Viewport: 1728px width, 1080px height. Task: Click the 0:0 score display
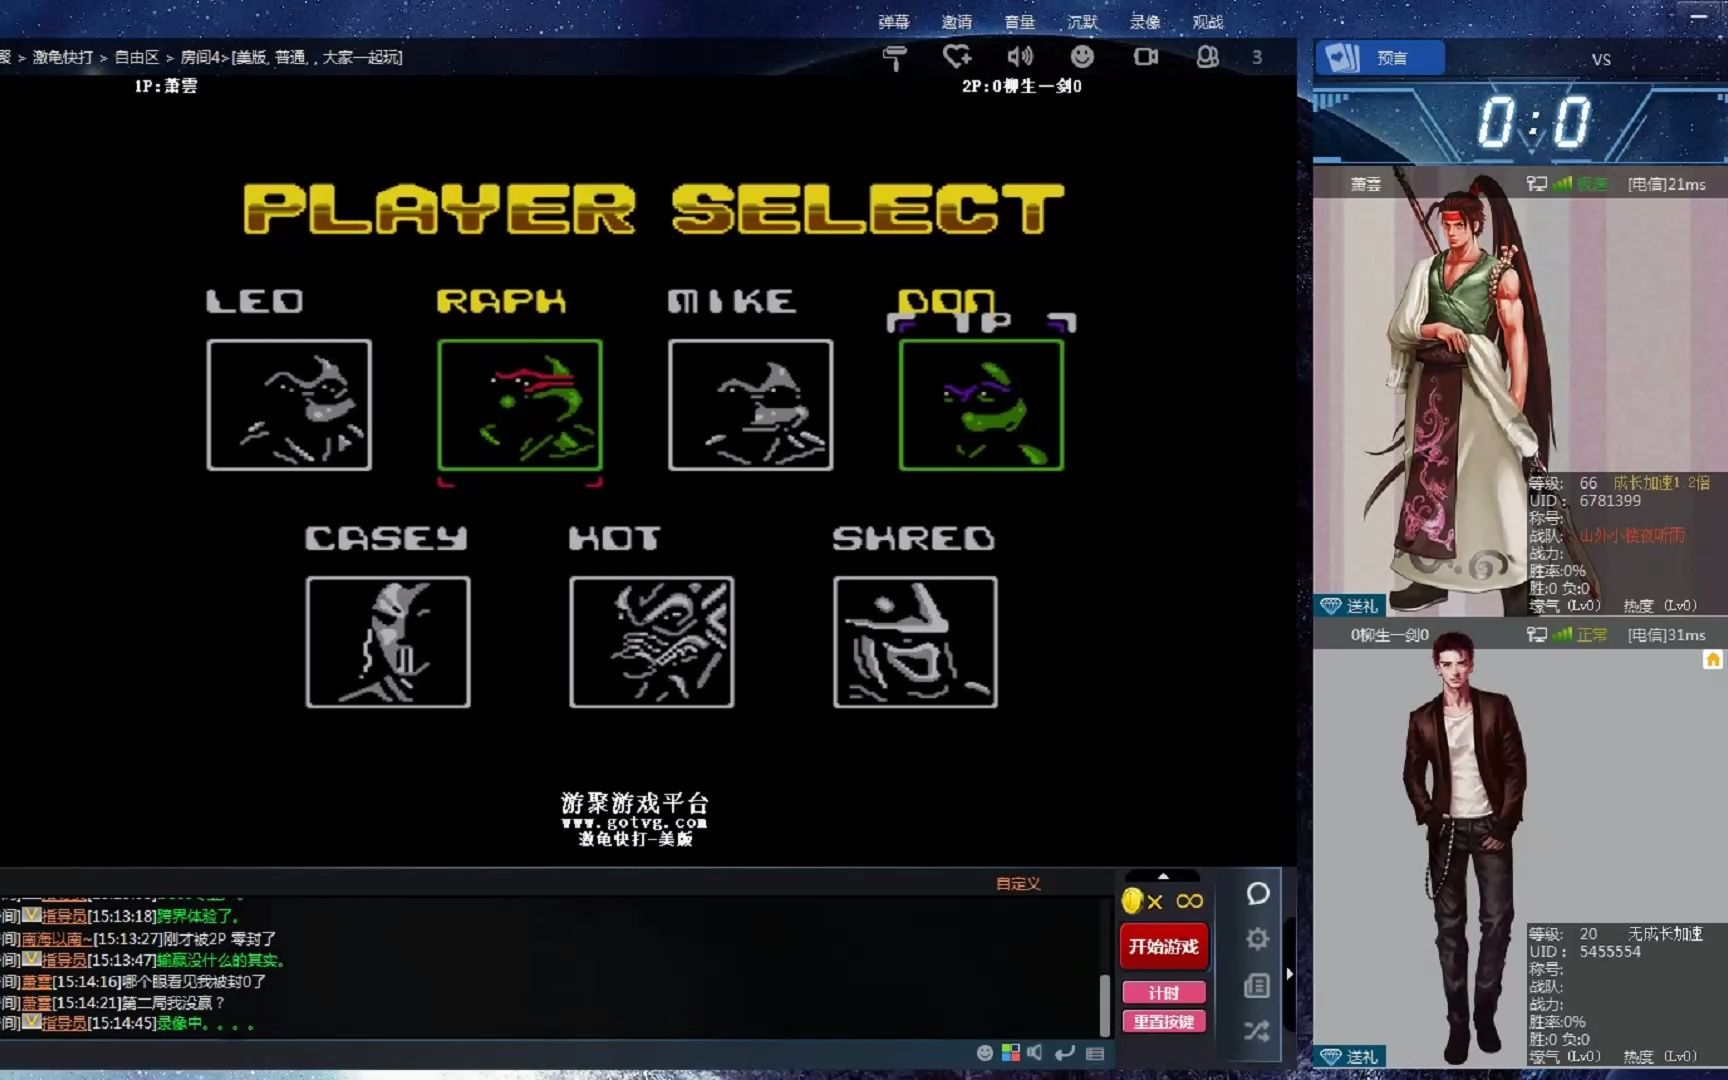coord(1533,123)
